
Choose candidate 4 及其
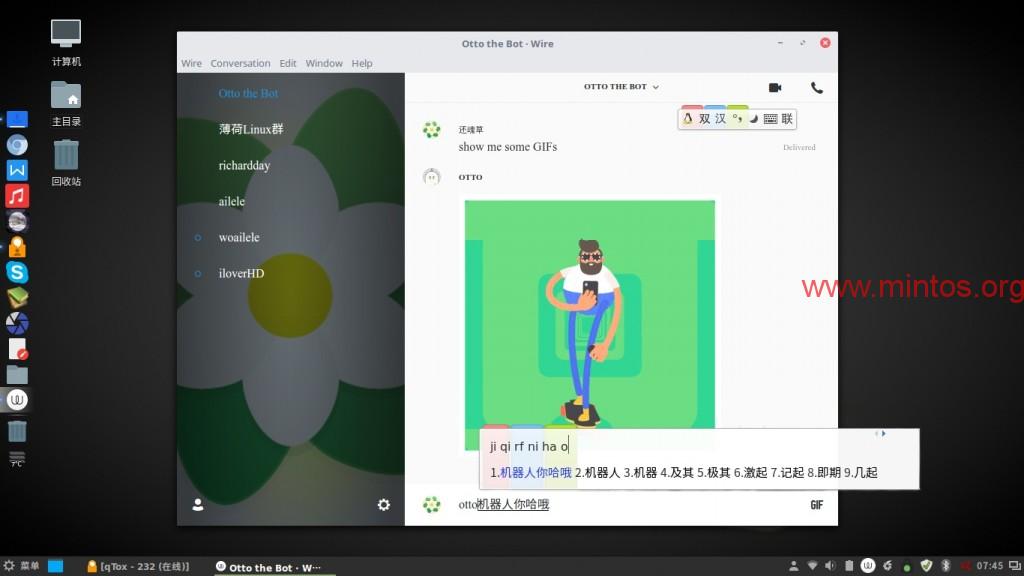[677, 473]
